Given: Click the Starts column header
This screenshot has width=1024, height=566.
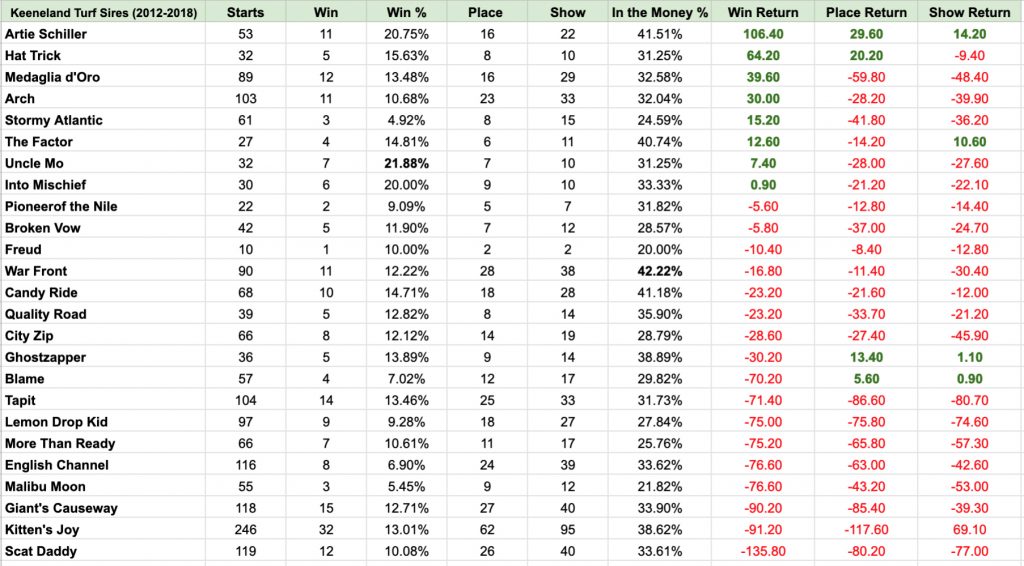Looking at the screenshot, I should pyautogui.click(x=246, y=12).
